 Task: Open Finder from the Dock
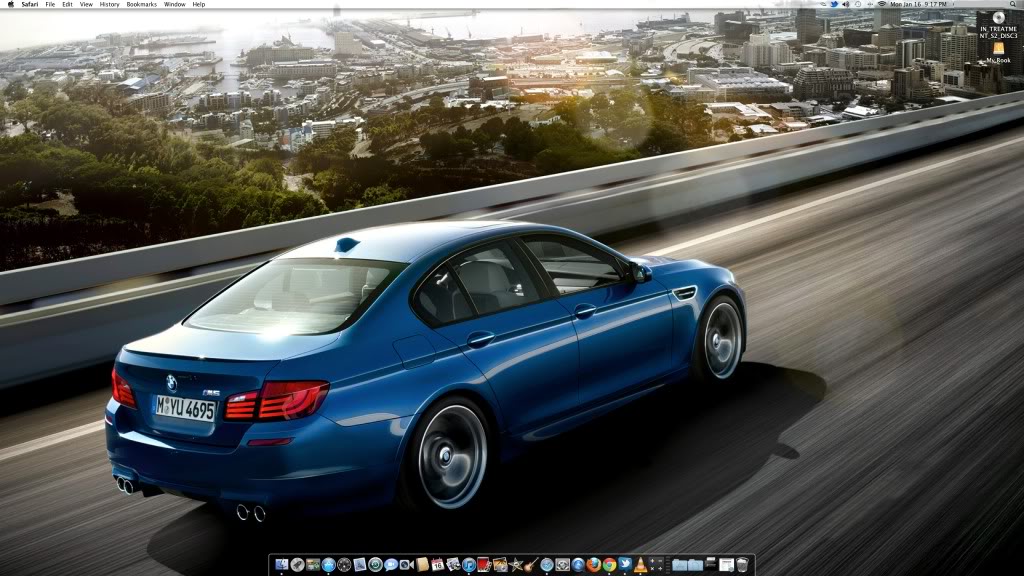281,564
